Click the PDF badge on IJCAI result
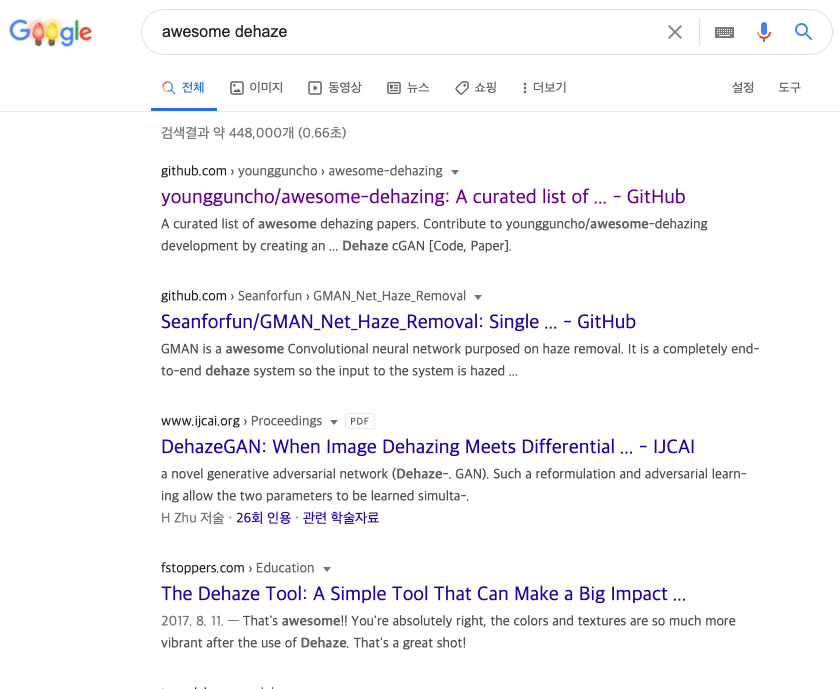The width and height of the screenshot is (840, 689). [359, 421]
